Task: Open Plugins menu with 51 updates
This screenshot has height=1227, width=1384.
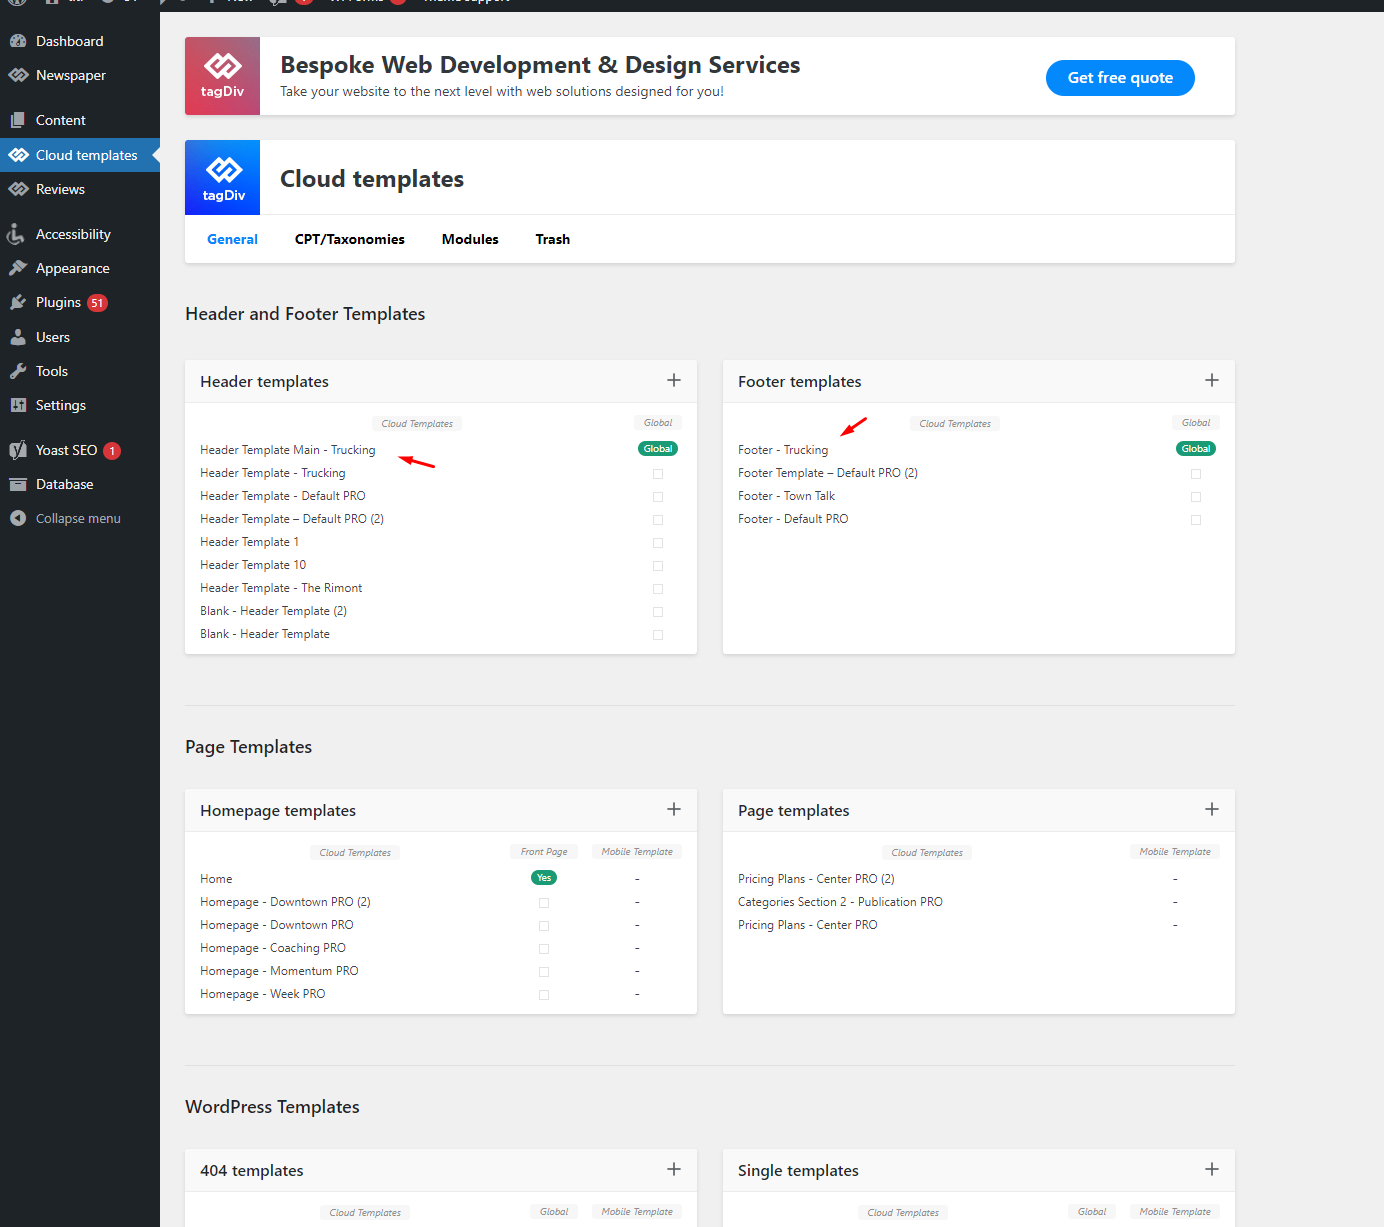Action: tap(71, 302)
